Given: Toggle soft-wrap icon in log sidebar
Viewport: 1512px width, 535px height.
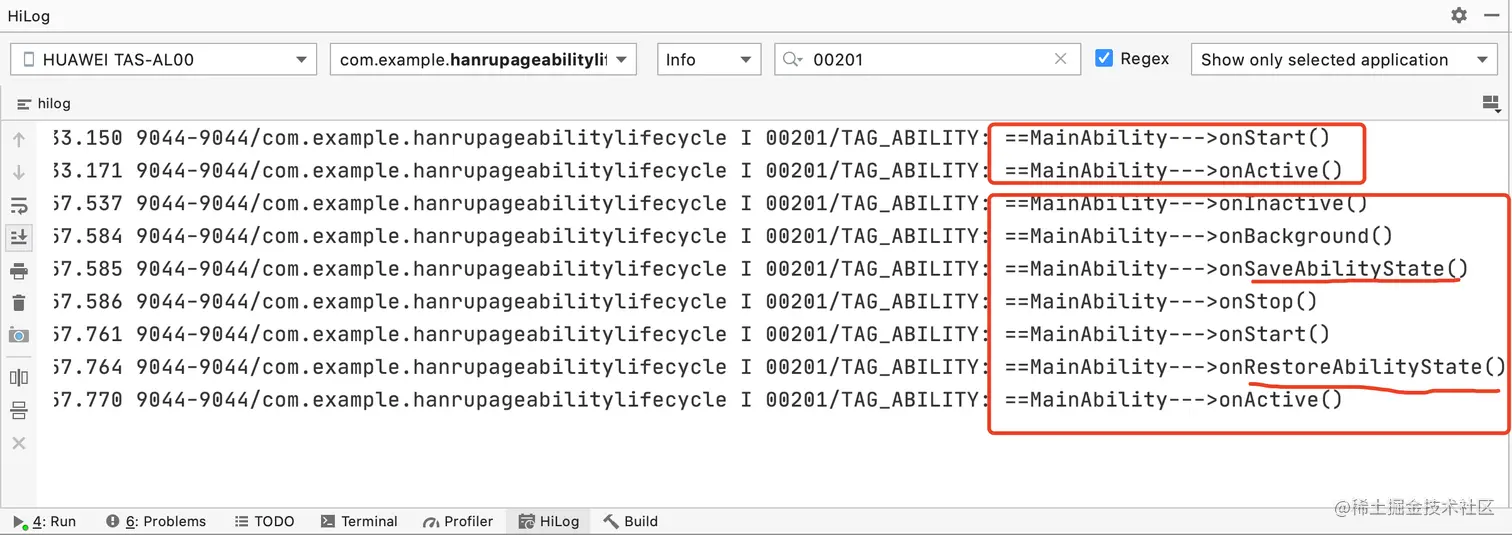Looking at the screenshot, I should [x=18, y=206].
